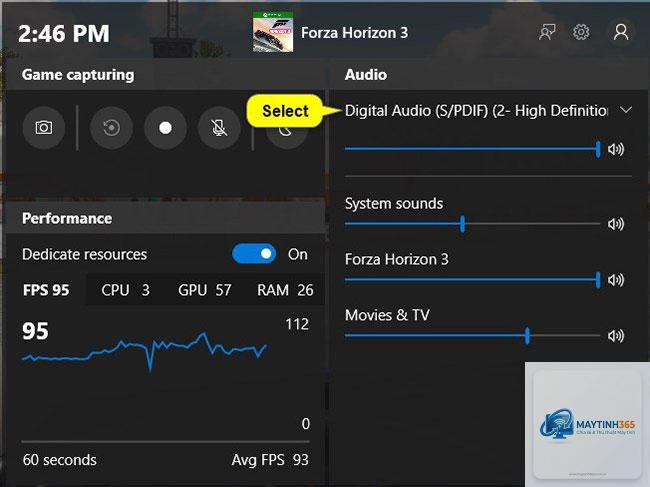
Task: Open Game bar settings gear
Action: (x=581, y=32)
